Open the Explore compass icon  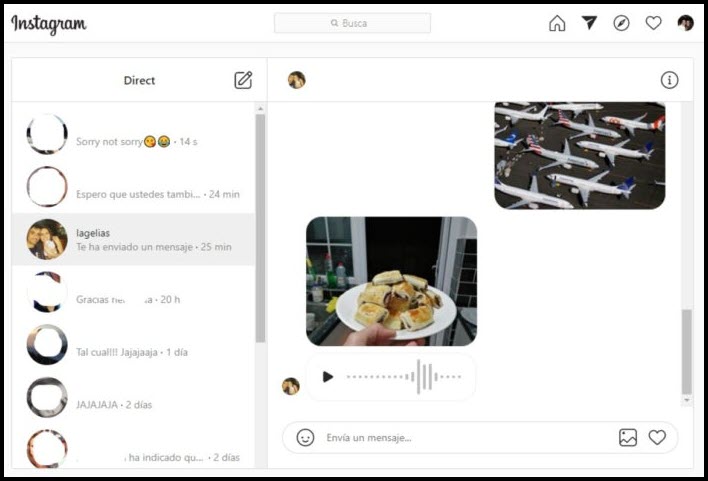[x=621, y=23]
